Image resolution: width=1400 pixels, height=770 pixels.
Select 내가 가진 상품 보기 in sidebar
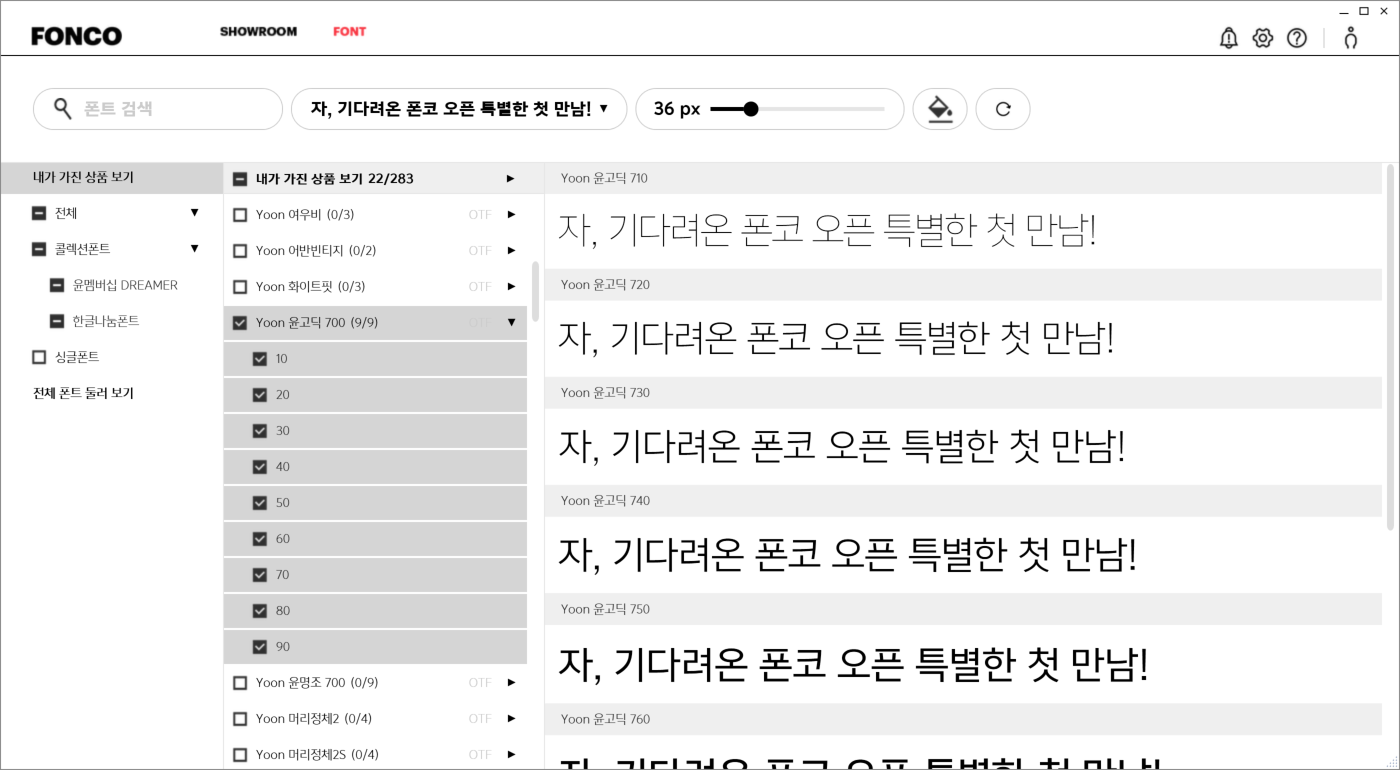click(112, 177)
